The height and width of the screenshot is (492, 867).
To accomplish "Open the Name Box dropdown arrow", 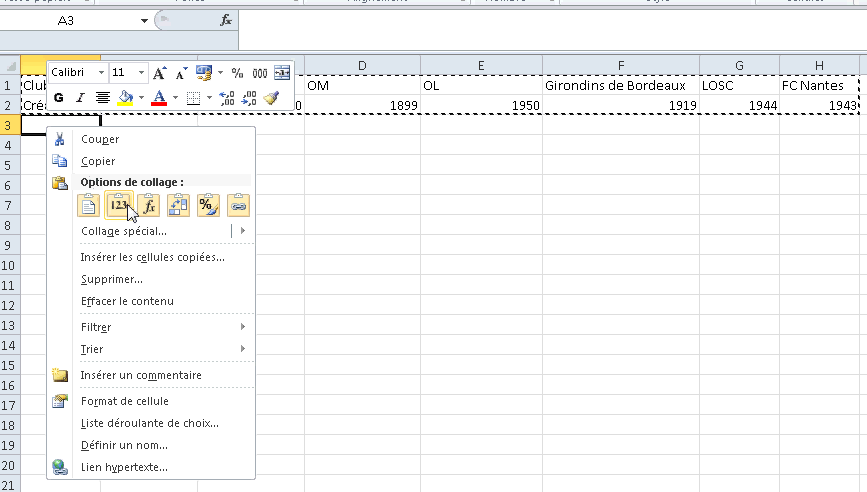I will [144, 21].
